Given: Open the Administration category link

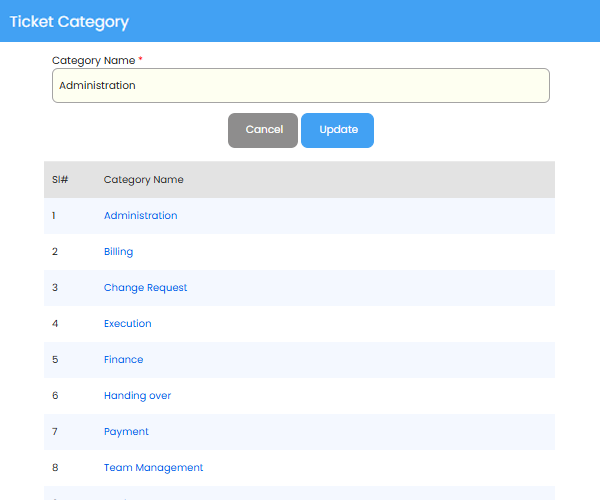Looking at the screenshot, I should pyautogui.click(x=140, y=215).
